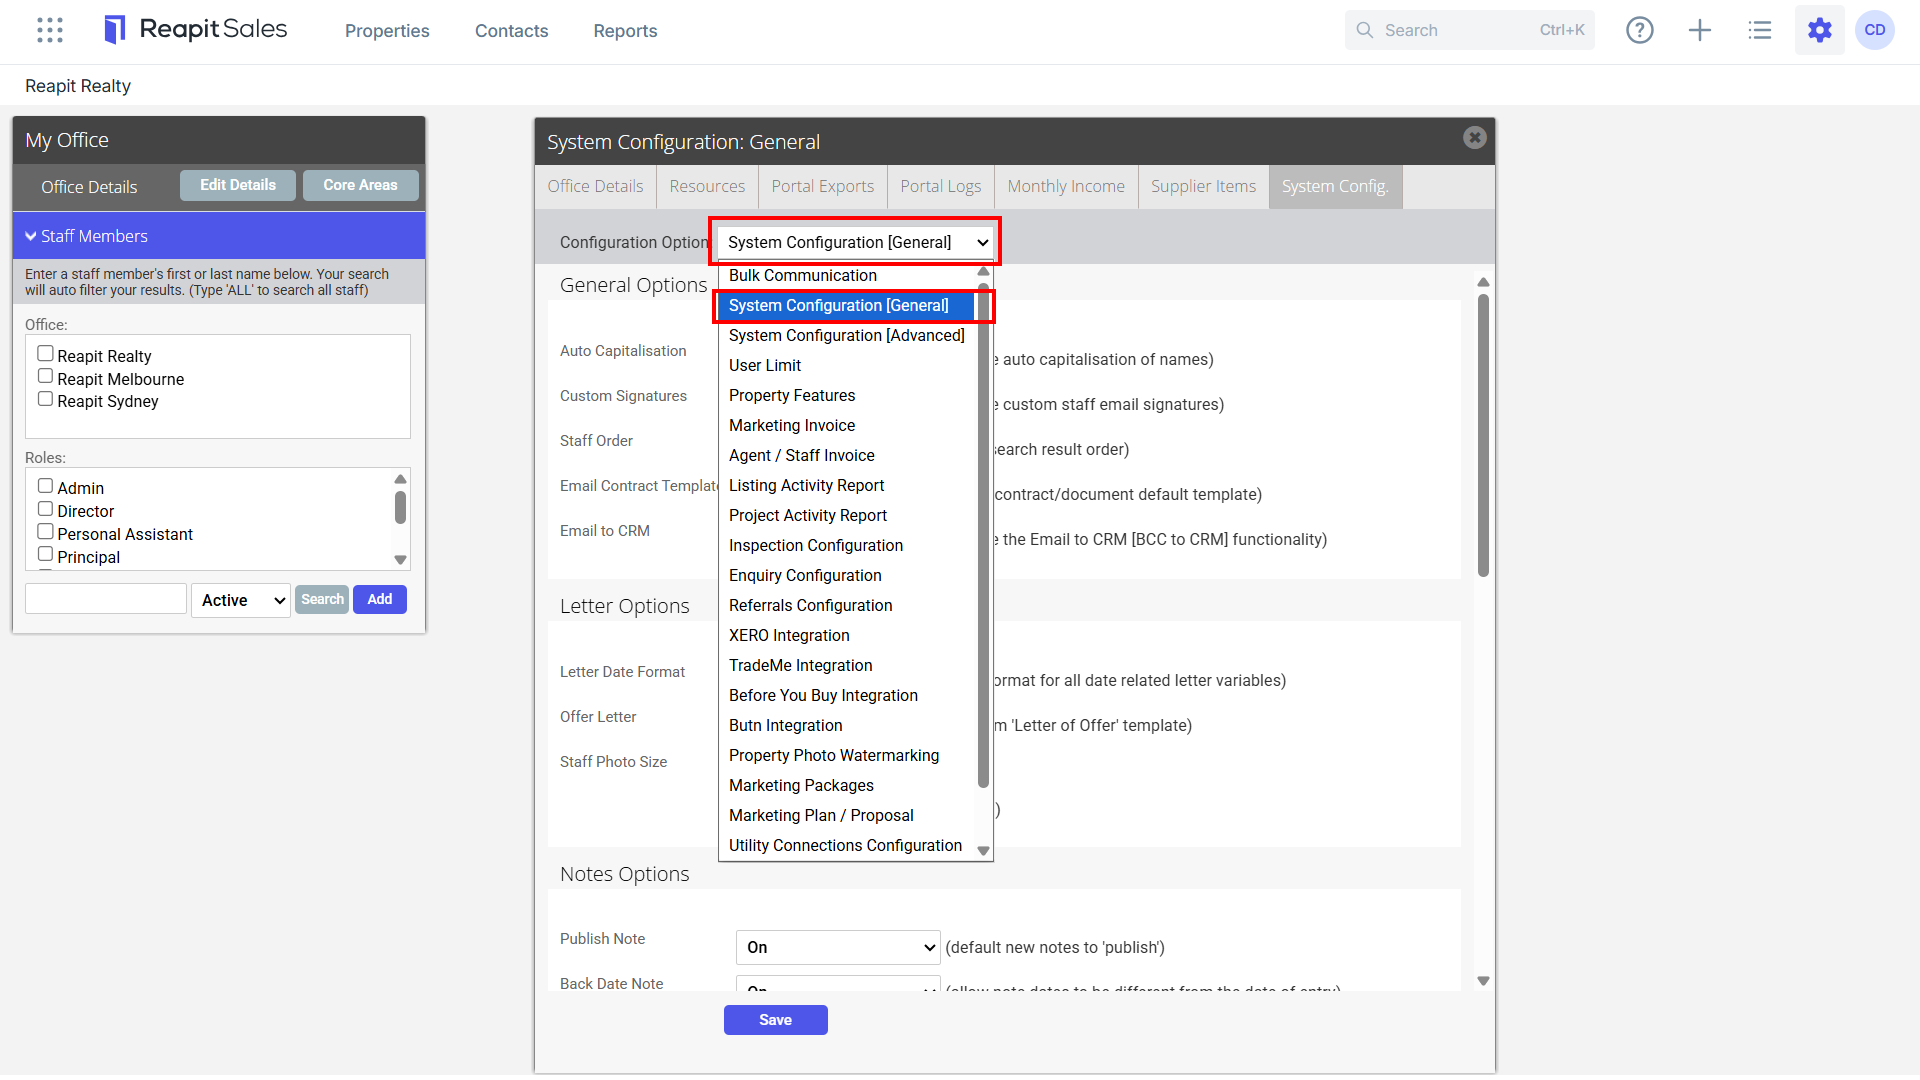The image size is (1920, 1080).
Task: Click the Core Areas button
Action: [360, 185]
